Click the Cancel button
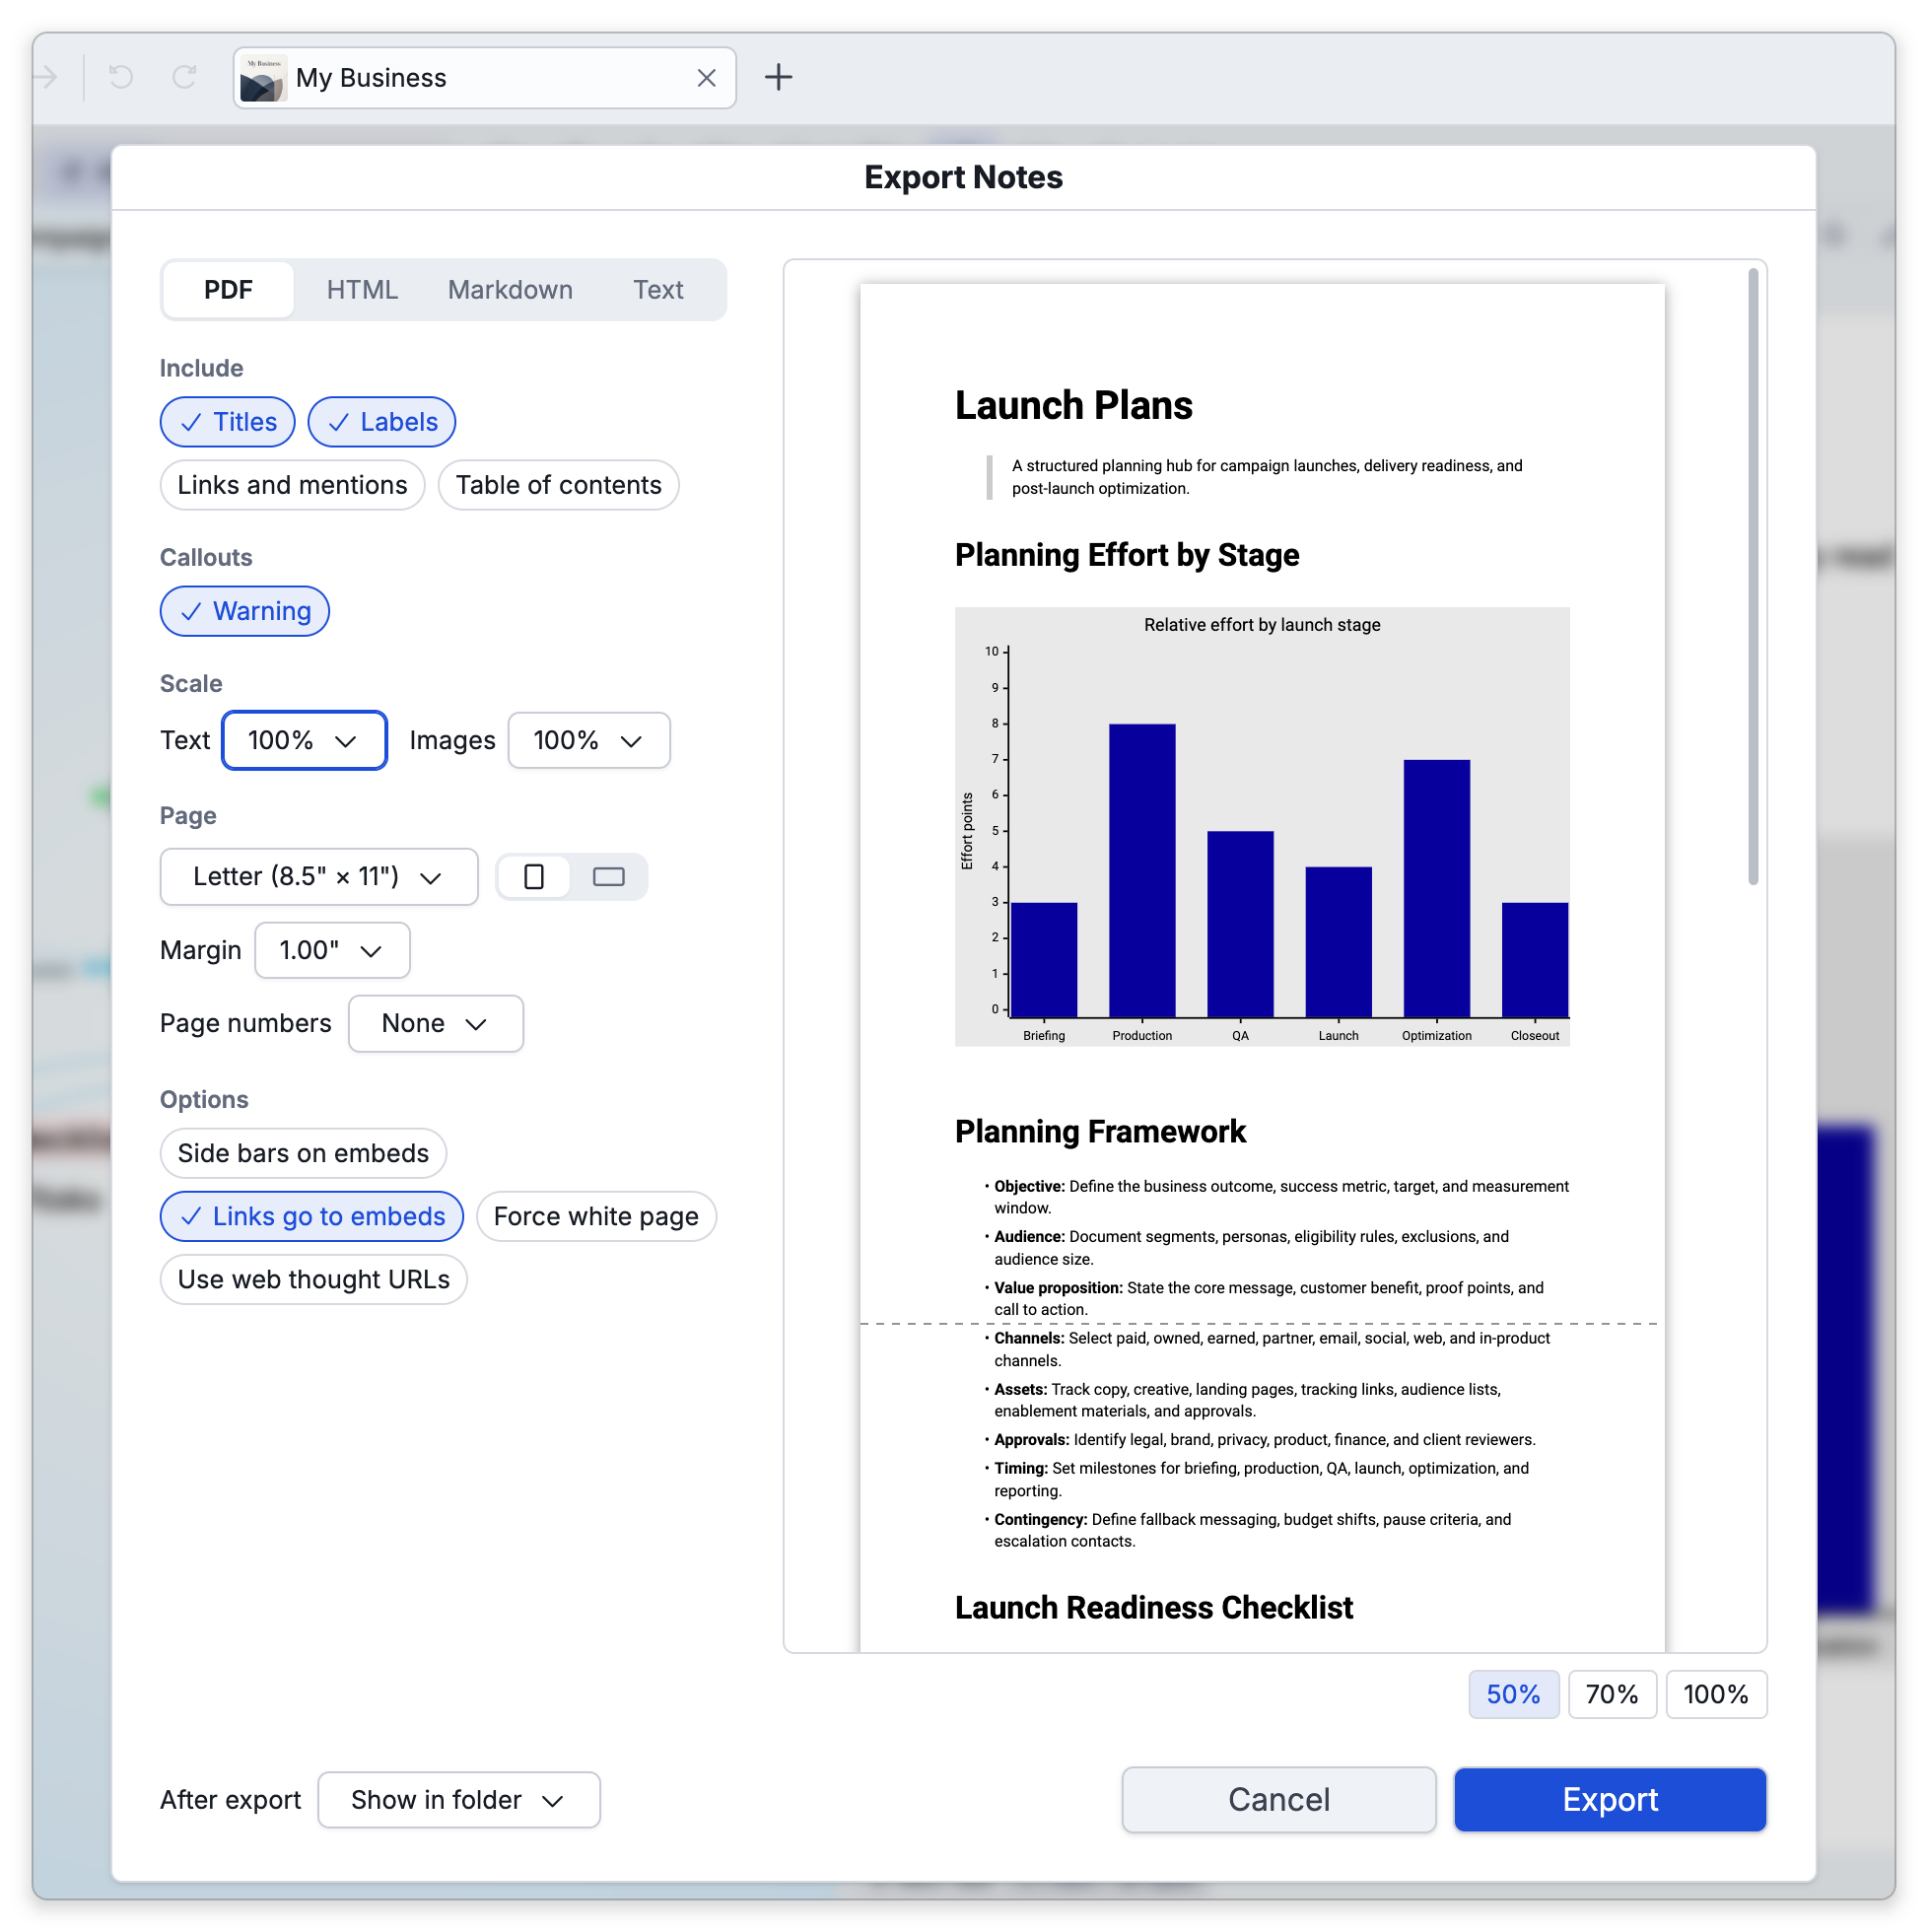The height and width of the screenshot is (1932, 1928). [x=1279, y=1799]
